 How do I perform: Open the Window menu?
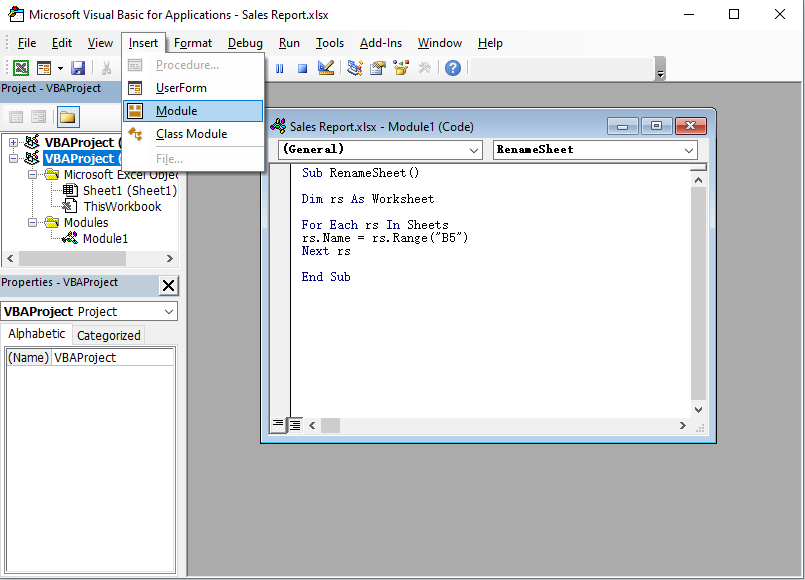[x=439, y=43]
